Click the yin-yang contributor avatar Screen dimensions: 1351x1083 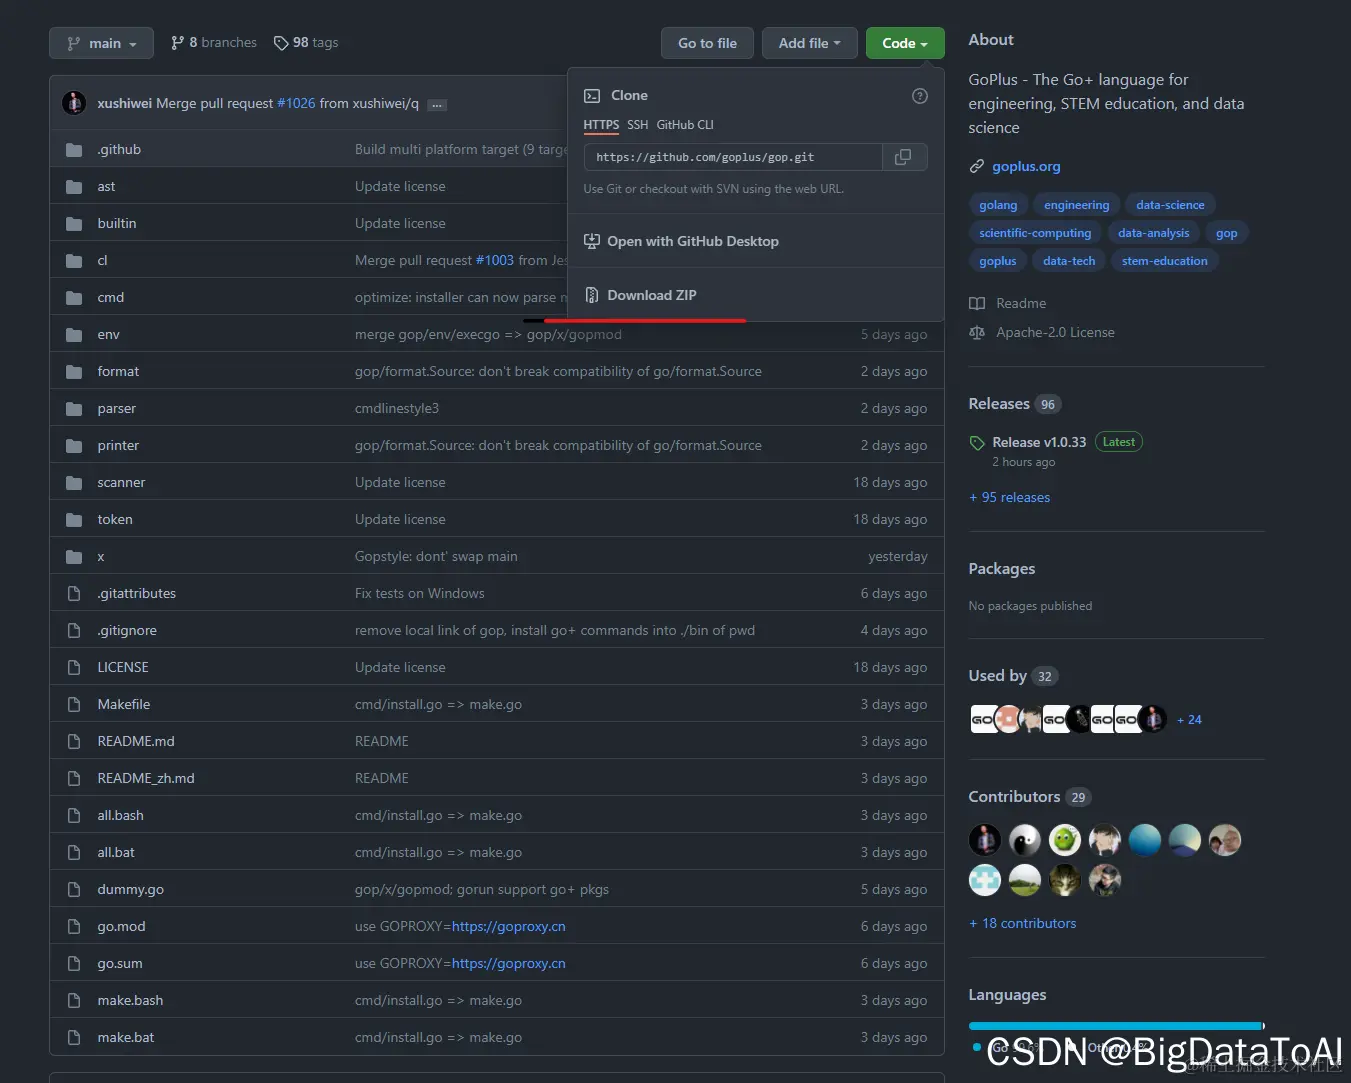click(1025, 840)
